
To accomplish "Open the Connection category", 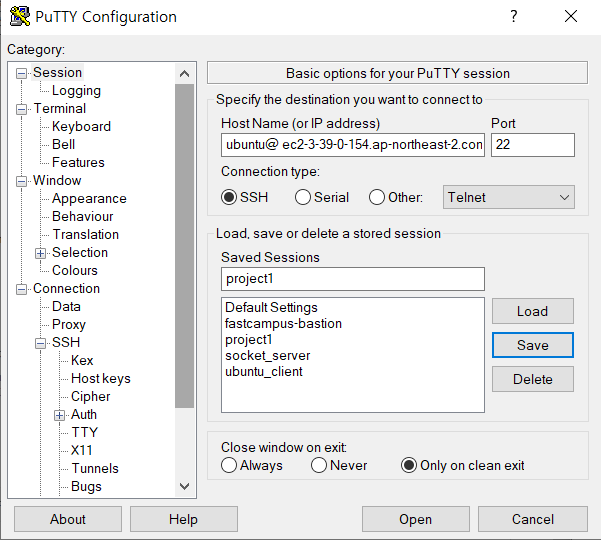I will click(66, 289).
